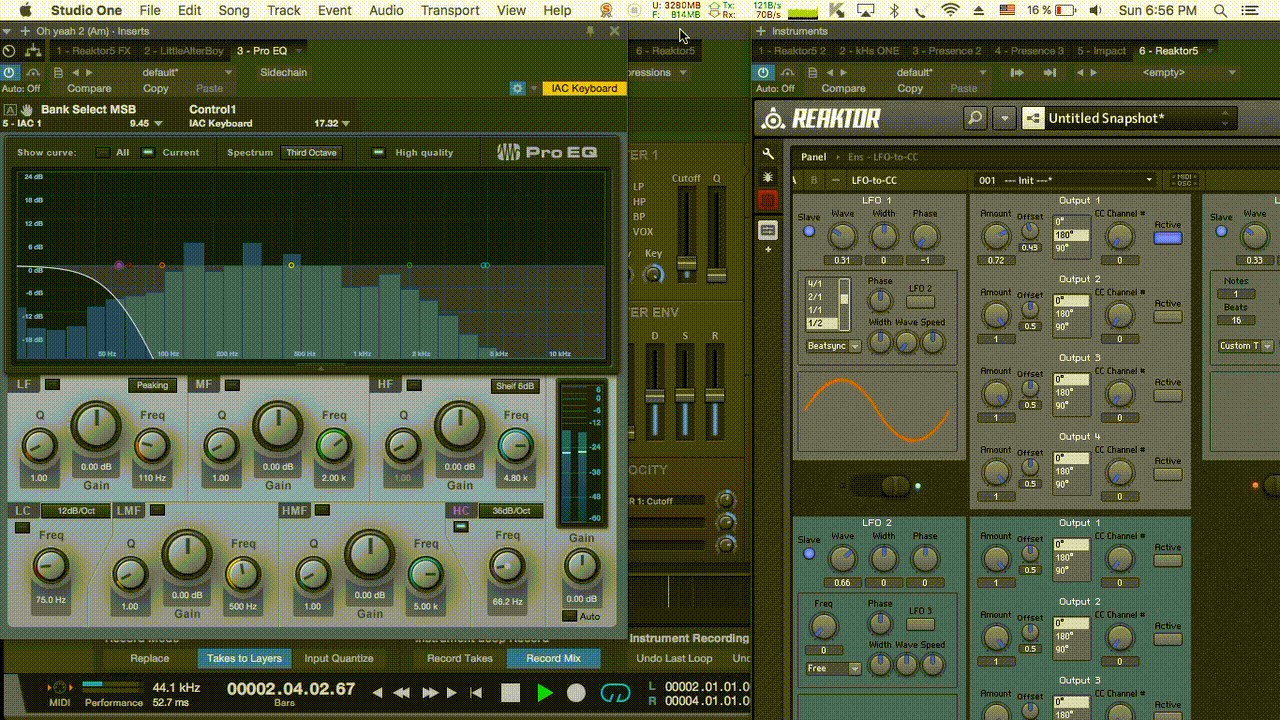Toggle High quality option in Pro EQ
The width and height of the screenshot is (1280, 720).
(x=379, y=153)
